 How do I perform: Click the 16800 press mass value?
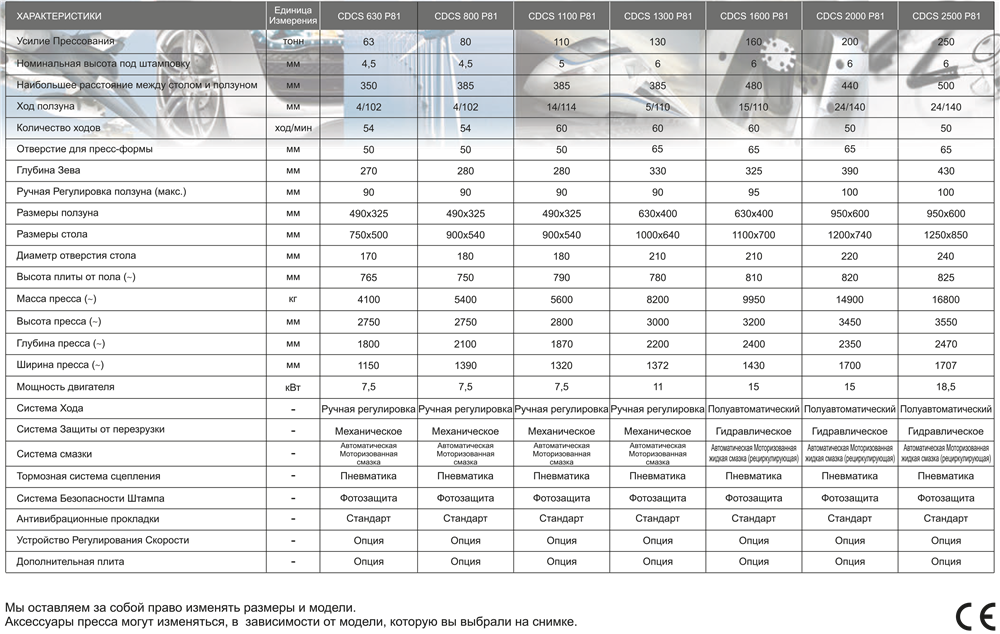(946, 299)
